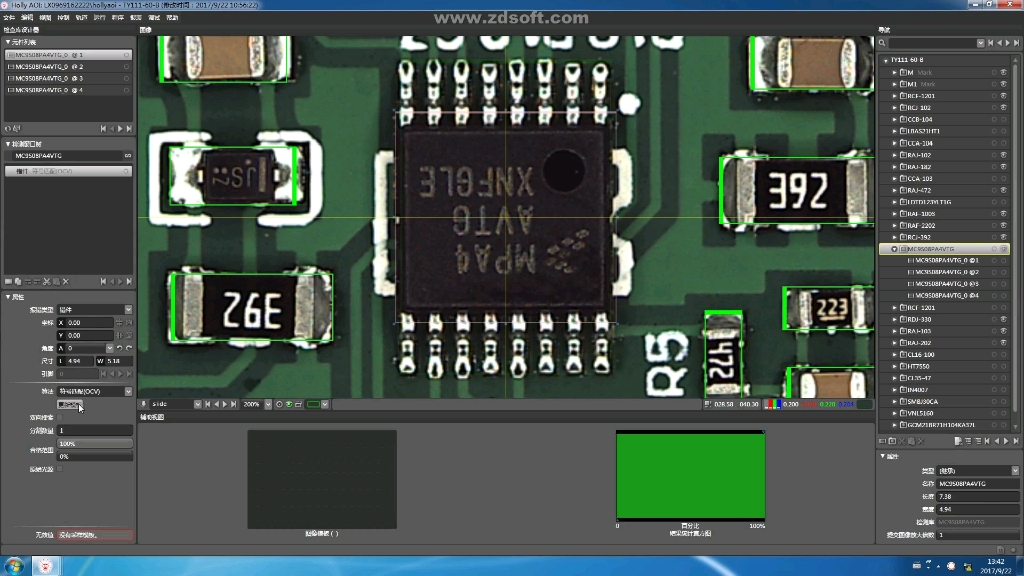Jump to last search result in navigation
Image resolution: width=1024 pixels, height=576 pixels.
[x=1016, y=43]
